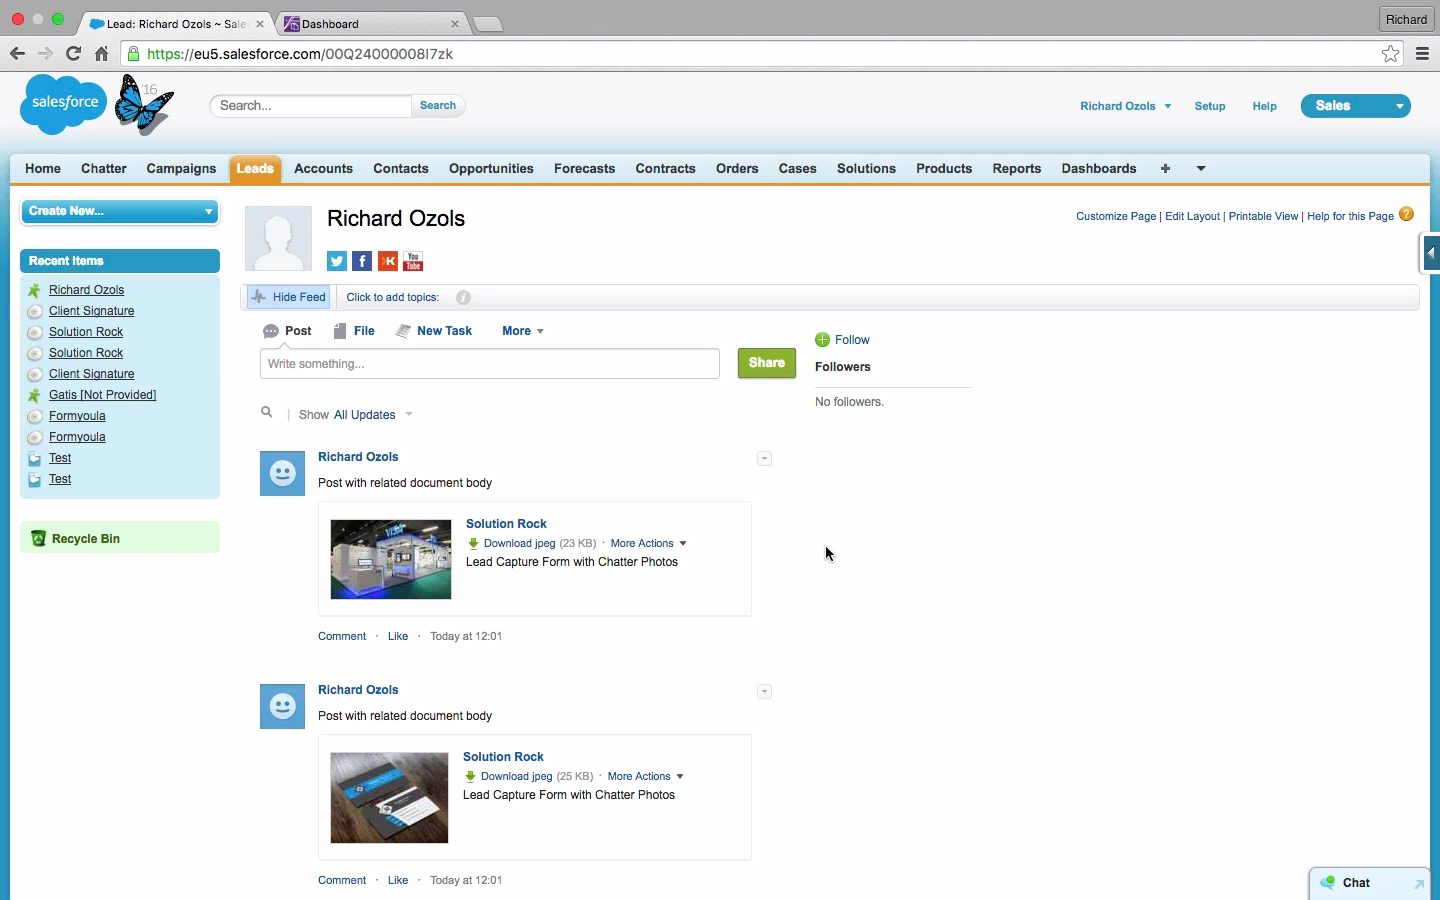
Task: Select the File publisher tab
Action: [x=354, y=331]
